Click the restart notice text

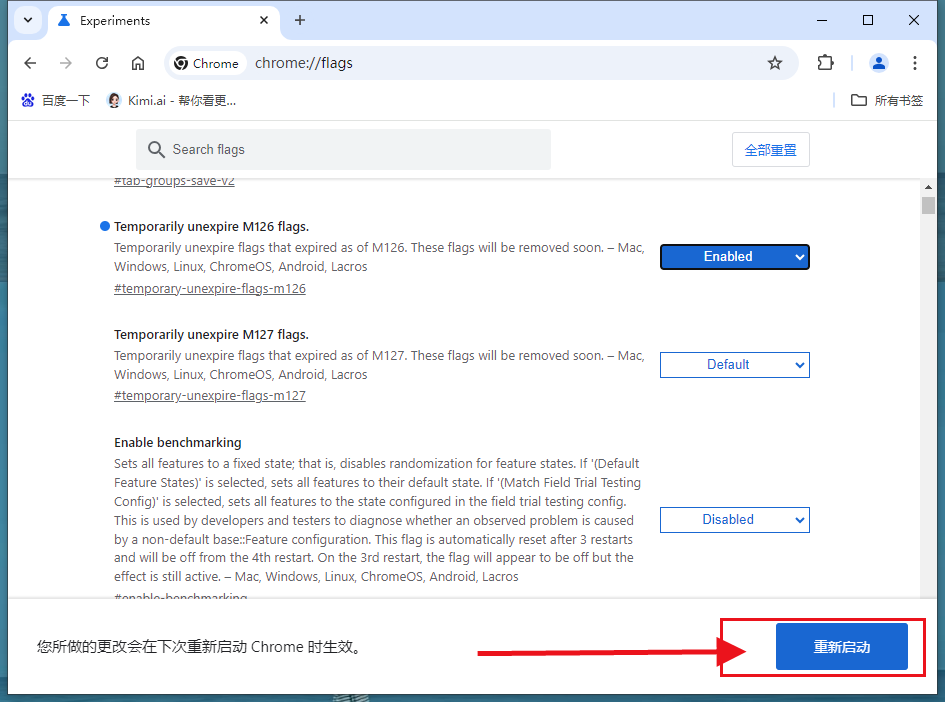201,647
